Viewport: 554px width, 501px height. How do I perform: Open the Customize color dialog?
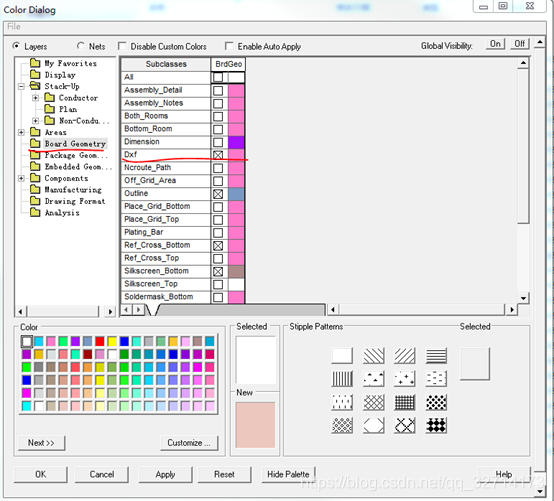pyautogui.click(x=189, y=443)
